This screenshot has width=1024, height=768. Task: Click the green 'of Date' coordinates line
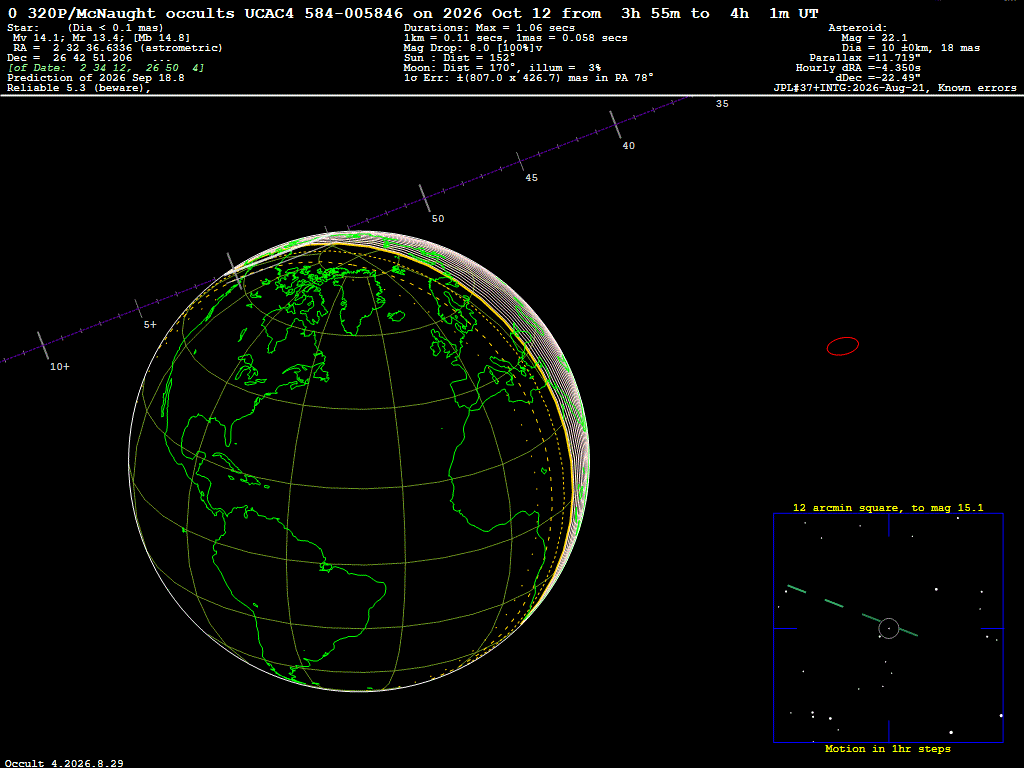pos(106,68)
